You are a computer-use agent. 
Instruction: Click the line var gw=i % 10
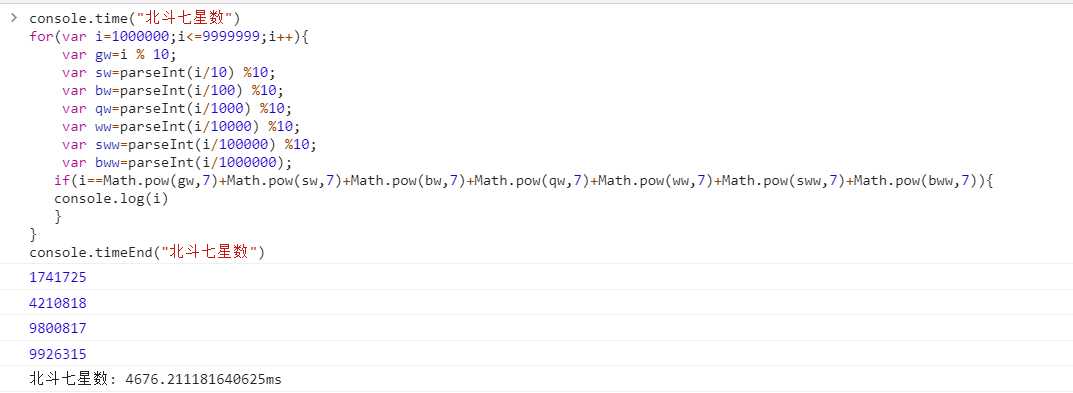(x=119, y=54)
